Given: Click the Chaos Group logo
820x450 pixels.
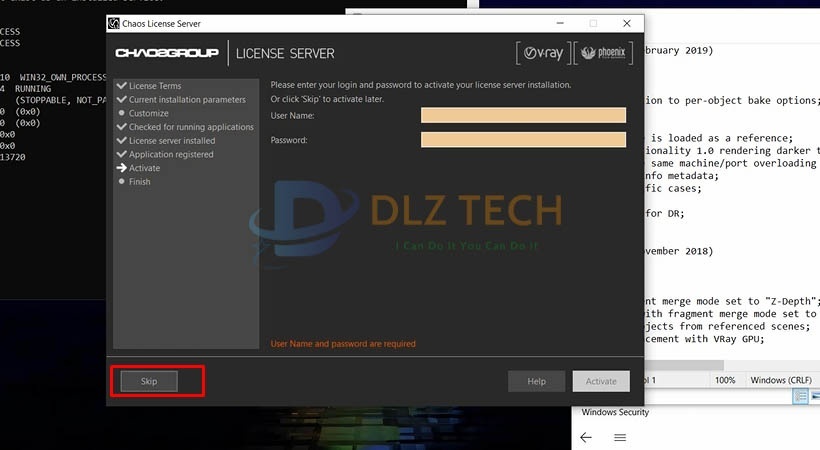Looking at the screenshot, I should [167, 53].
